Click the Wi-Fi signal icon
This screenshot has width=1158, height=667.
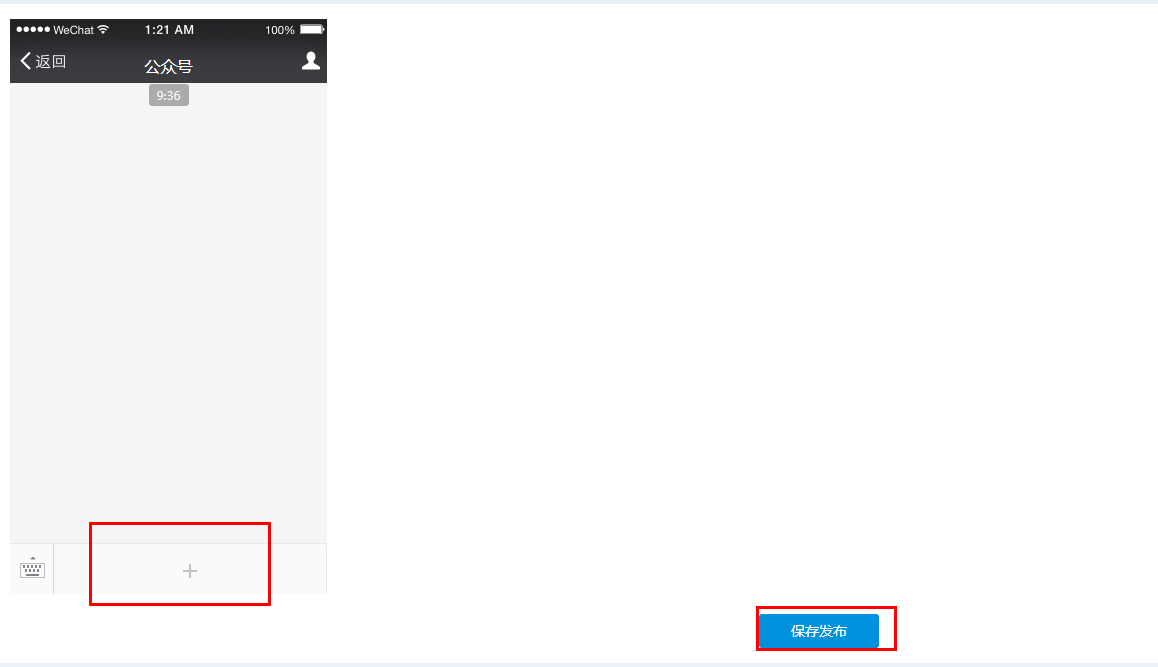click(x=103, y=30)
